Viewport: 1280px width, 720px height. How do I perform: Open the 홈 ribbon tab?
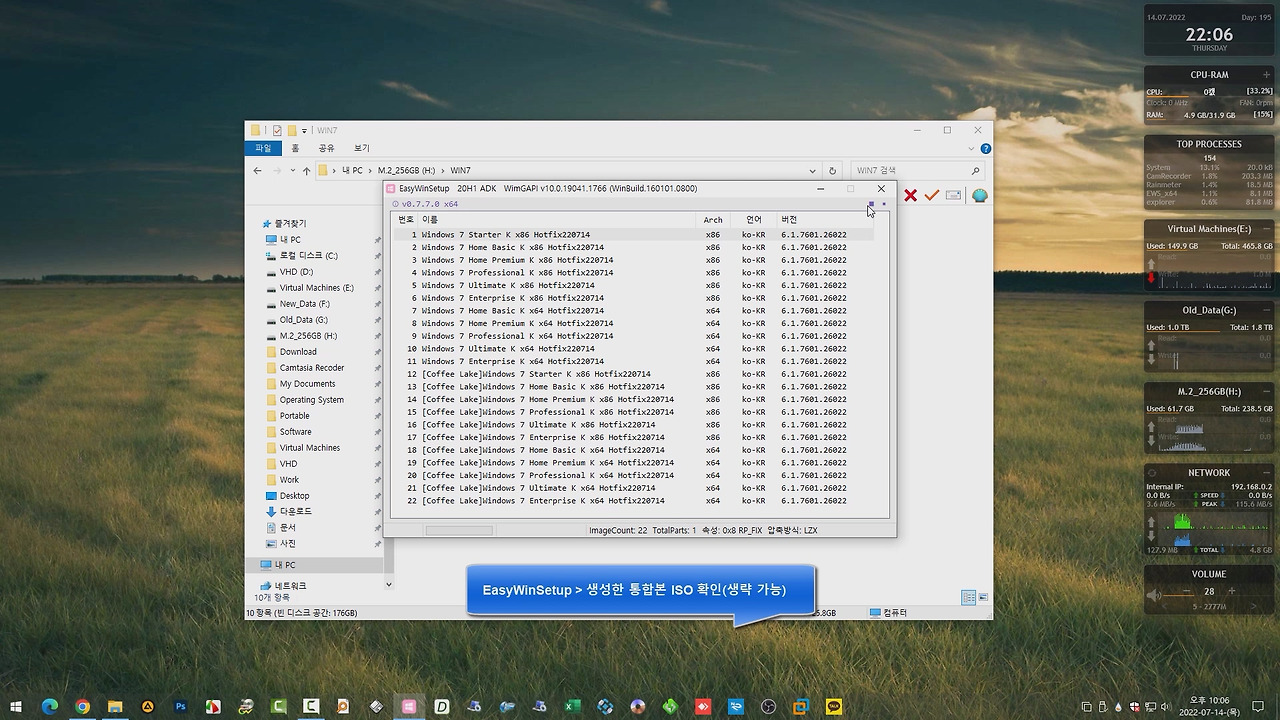pyautogui.click(x=295, y=148)
